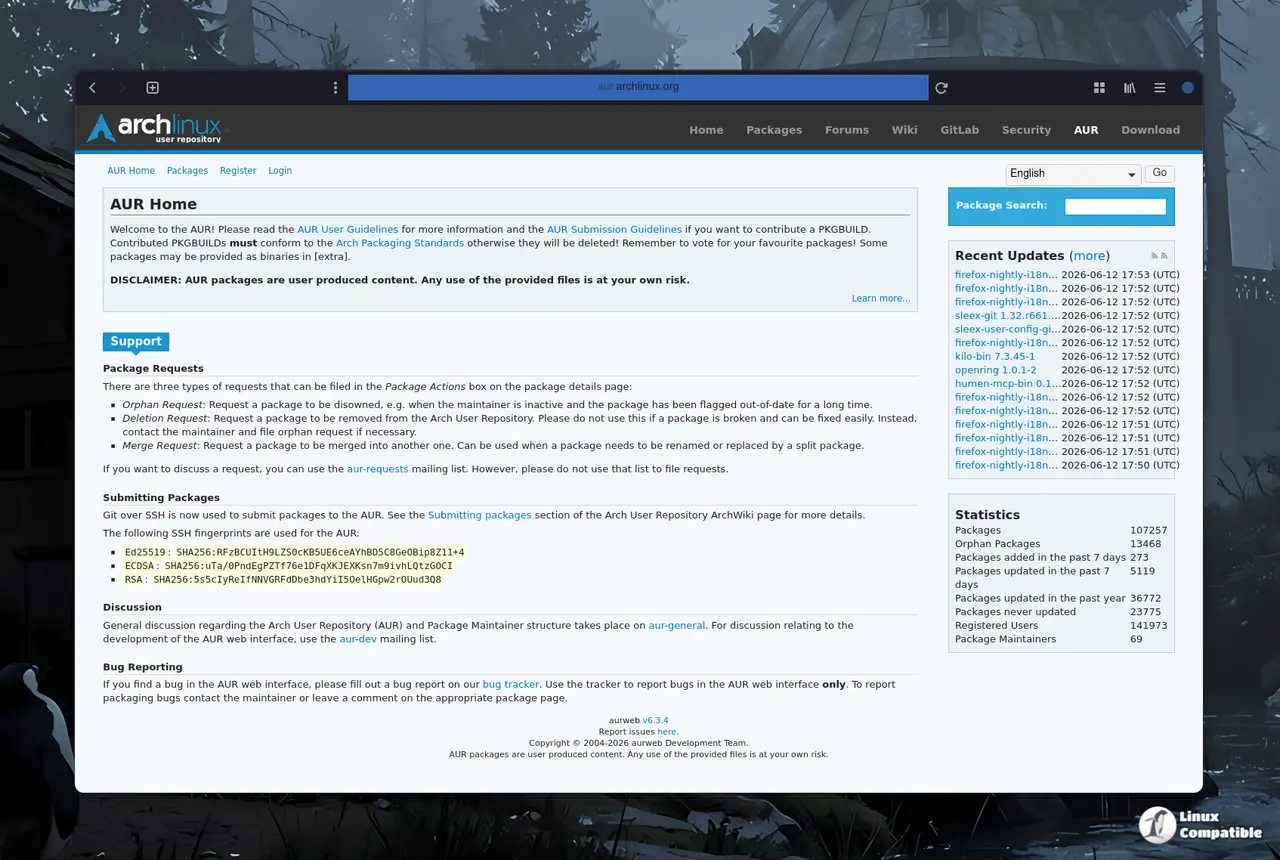Viewport: 1280px width, 860px height.
Task: Click the Learn more... link
Action: pos(881,298)
